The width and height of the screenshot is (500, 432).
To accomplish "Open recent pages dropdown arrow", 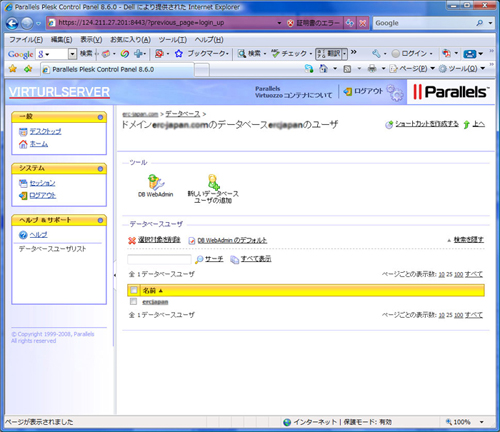I will pos(38,23).
